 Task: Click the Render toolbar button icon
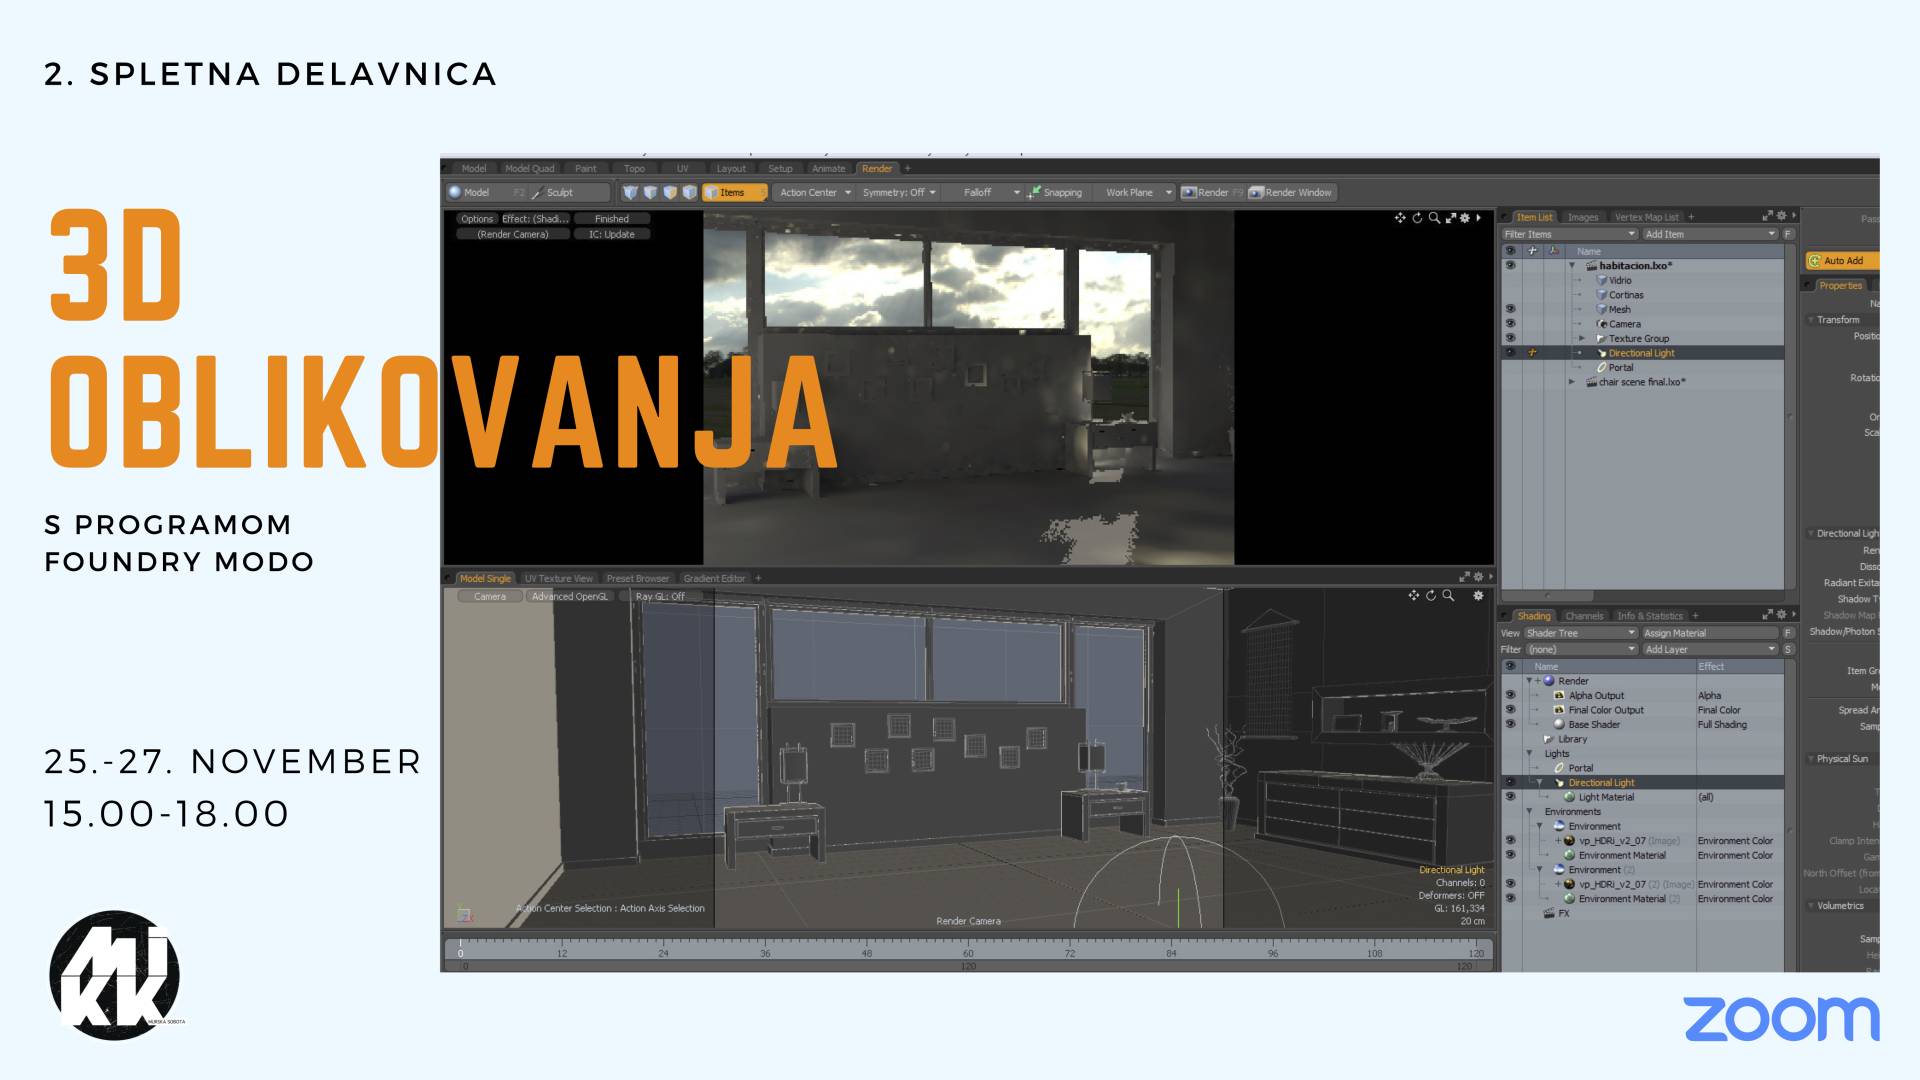(x=1189, y=192)
